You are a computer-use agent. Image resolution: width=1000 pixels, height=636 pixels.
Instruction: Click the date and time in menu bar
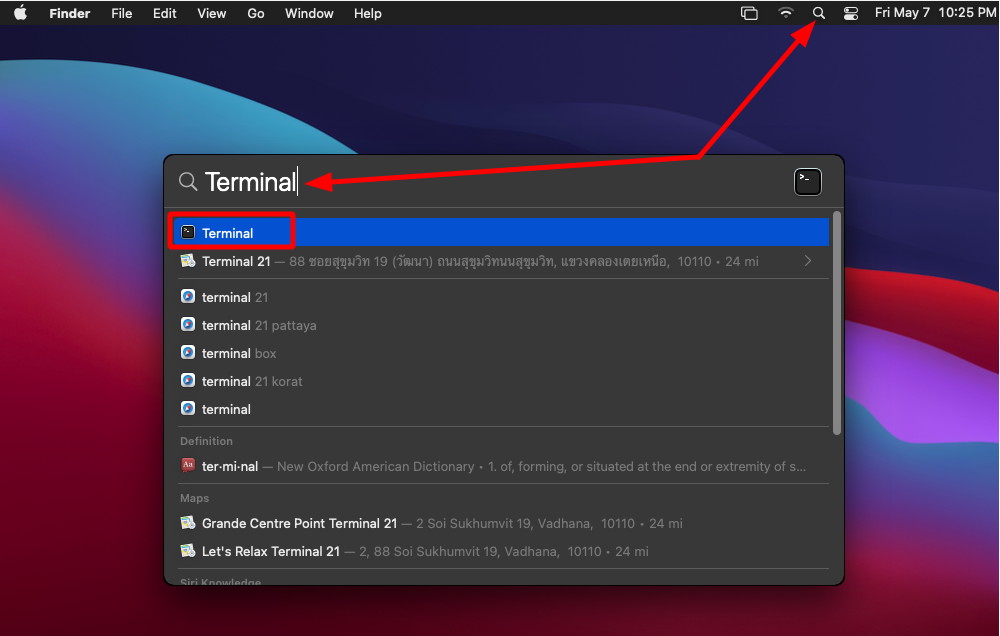935,13
